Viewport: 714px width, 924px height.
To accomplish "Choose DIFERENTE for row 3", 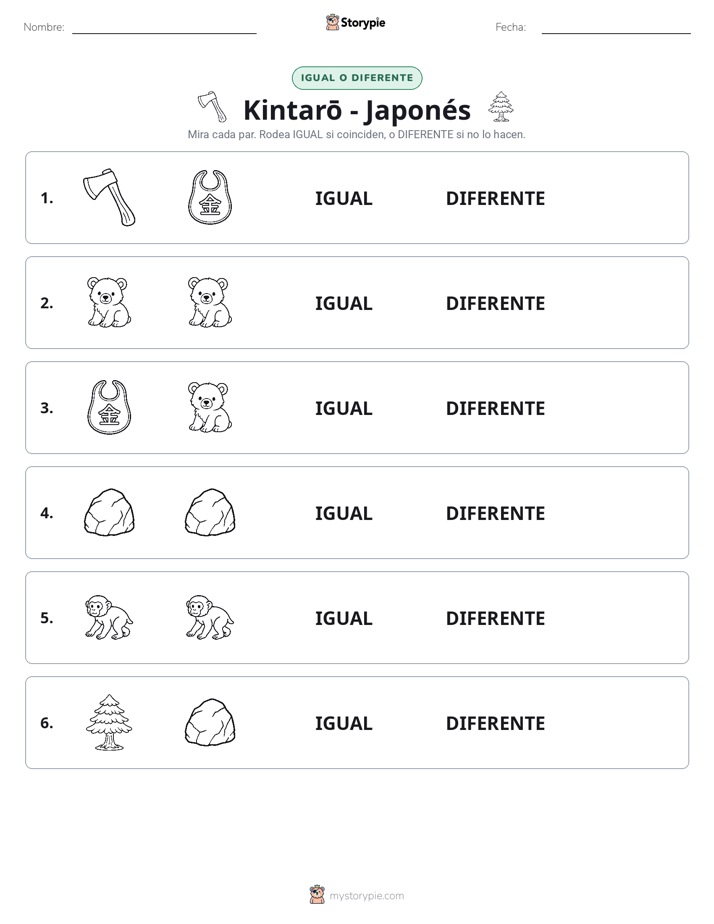I will [495, 408].
